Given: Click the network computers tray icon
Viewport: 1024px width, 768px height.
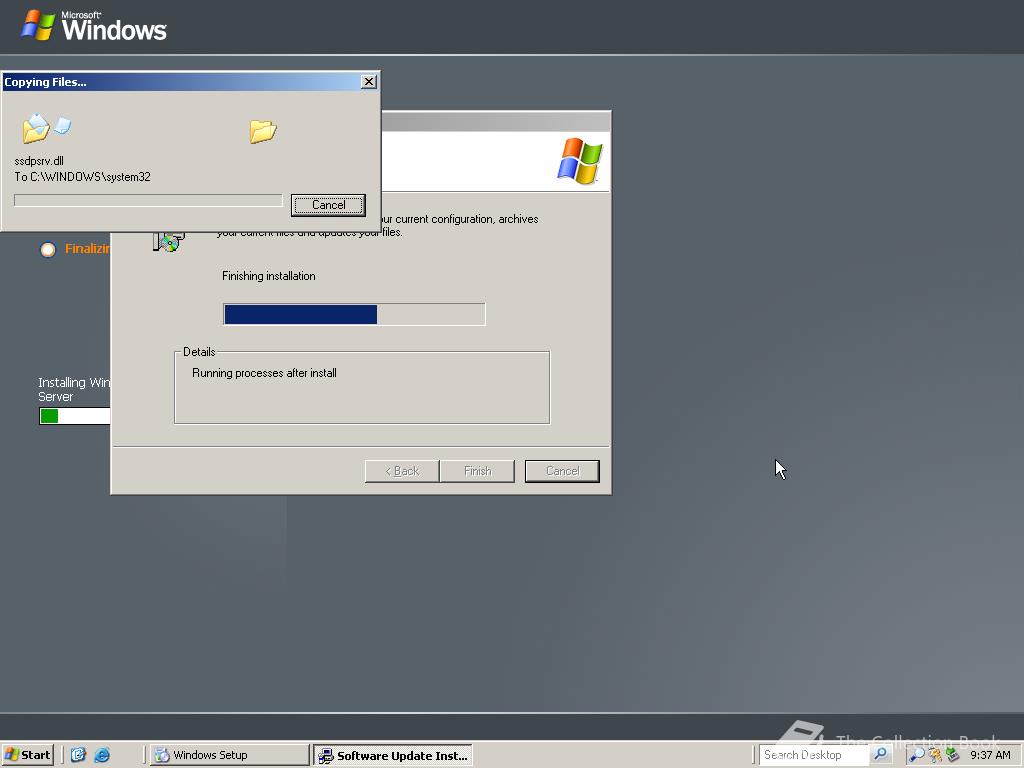Looking at the screenshot, I should click(x=952, y=755).
